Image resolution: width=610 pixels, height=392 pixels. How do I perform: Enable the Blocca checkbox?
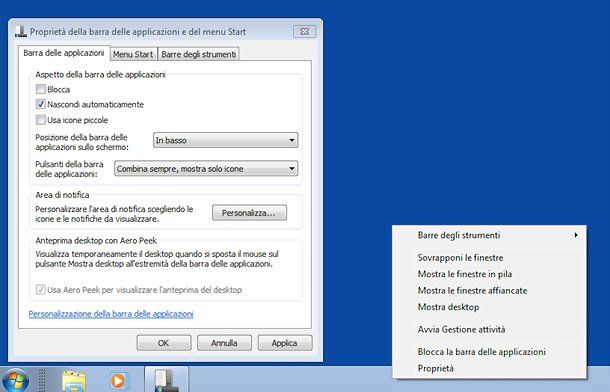tap(40, 89)
